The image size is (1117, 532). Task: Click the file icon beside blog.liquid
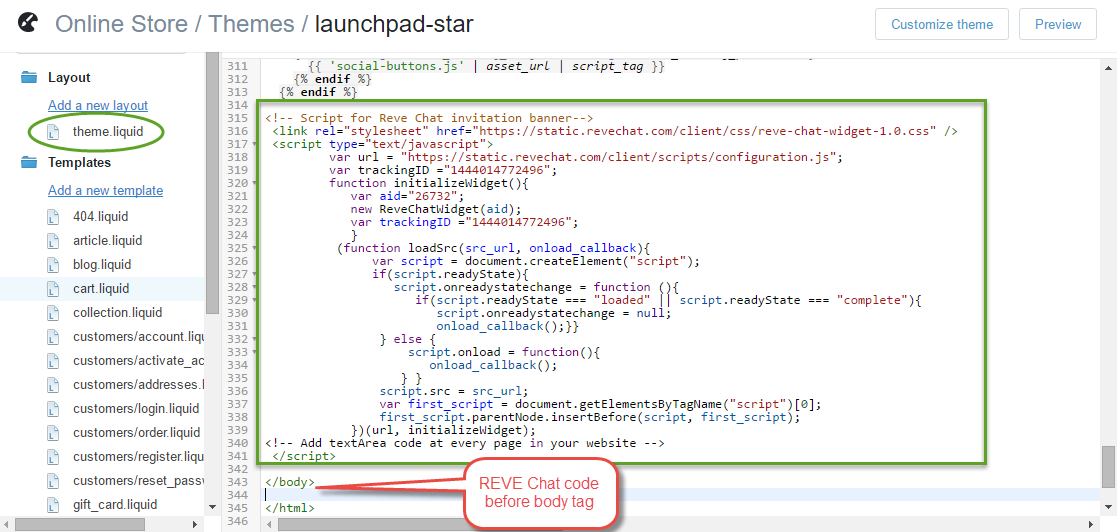point(53,265)
